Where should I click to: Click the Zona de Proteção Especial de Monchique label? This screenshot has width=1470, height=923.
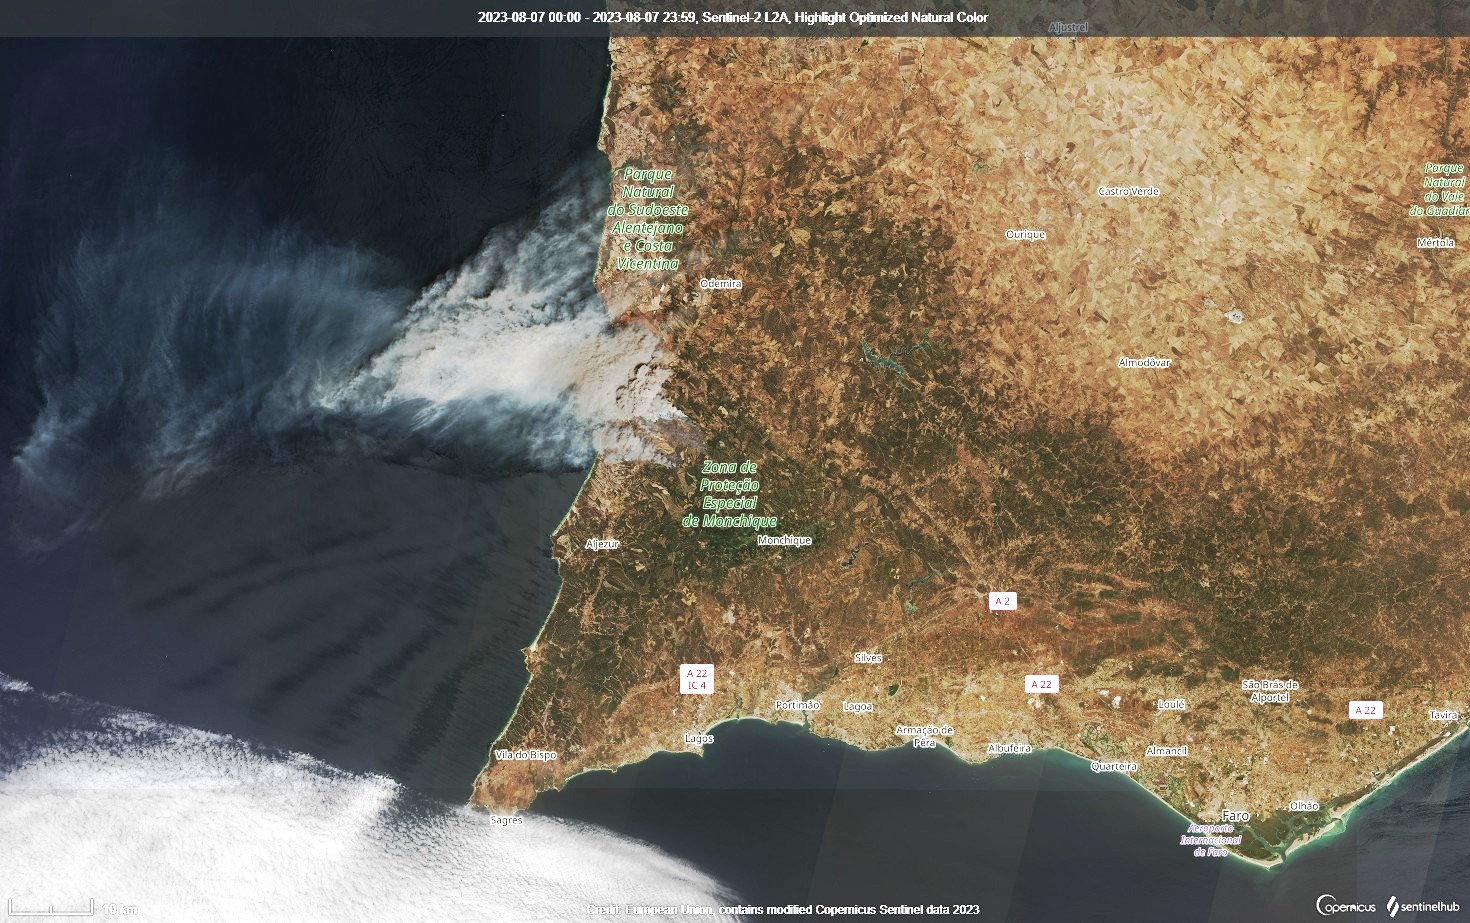point(729,494)
